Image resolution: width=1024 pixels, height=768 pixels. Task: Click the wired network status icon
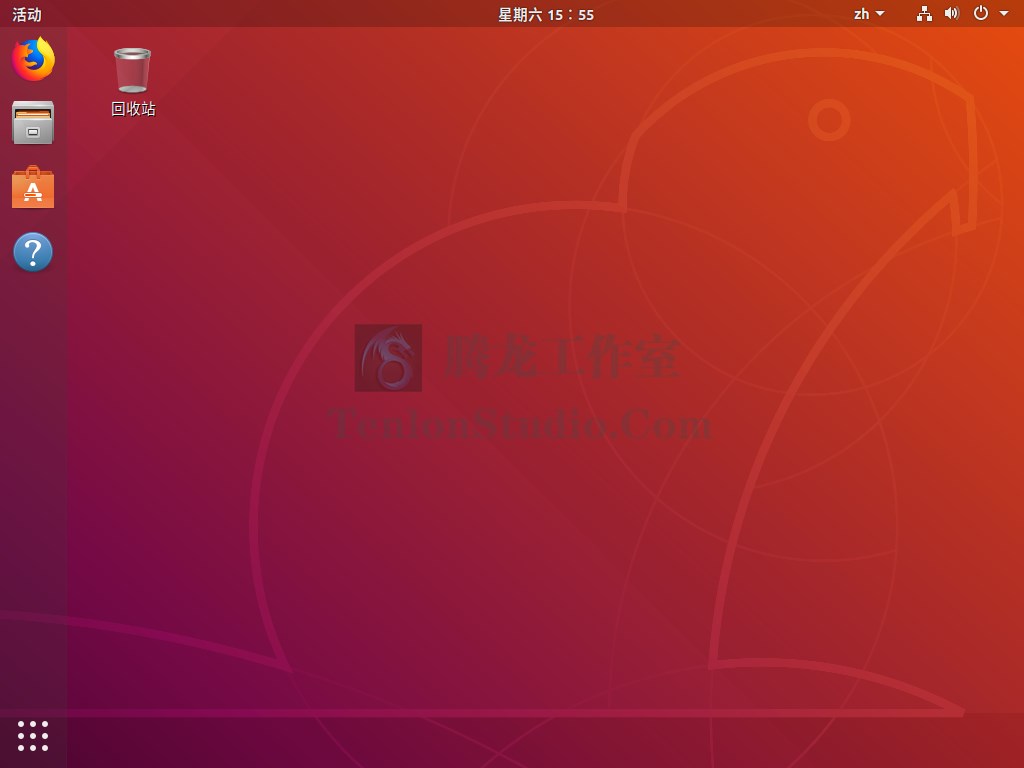[924, 14]
